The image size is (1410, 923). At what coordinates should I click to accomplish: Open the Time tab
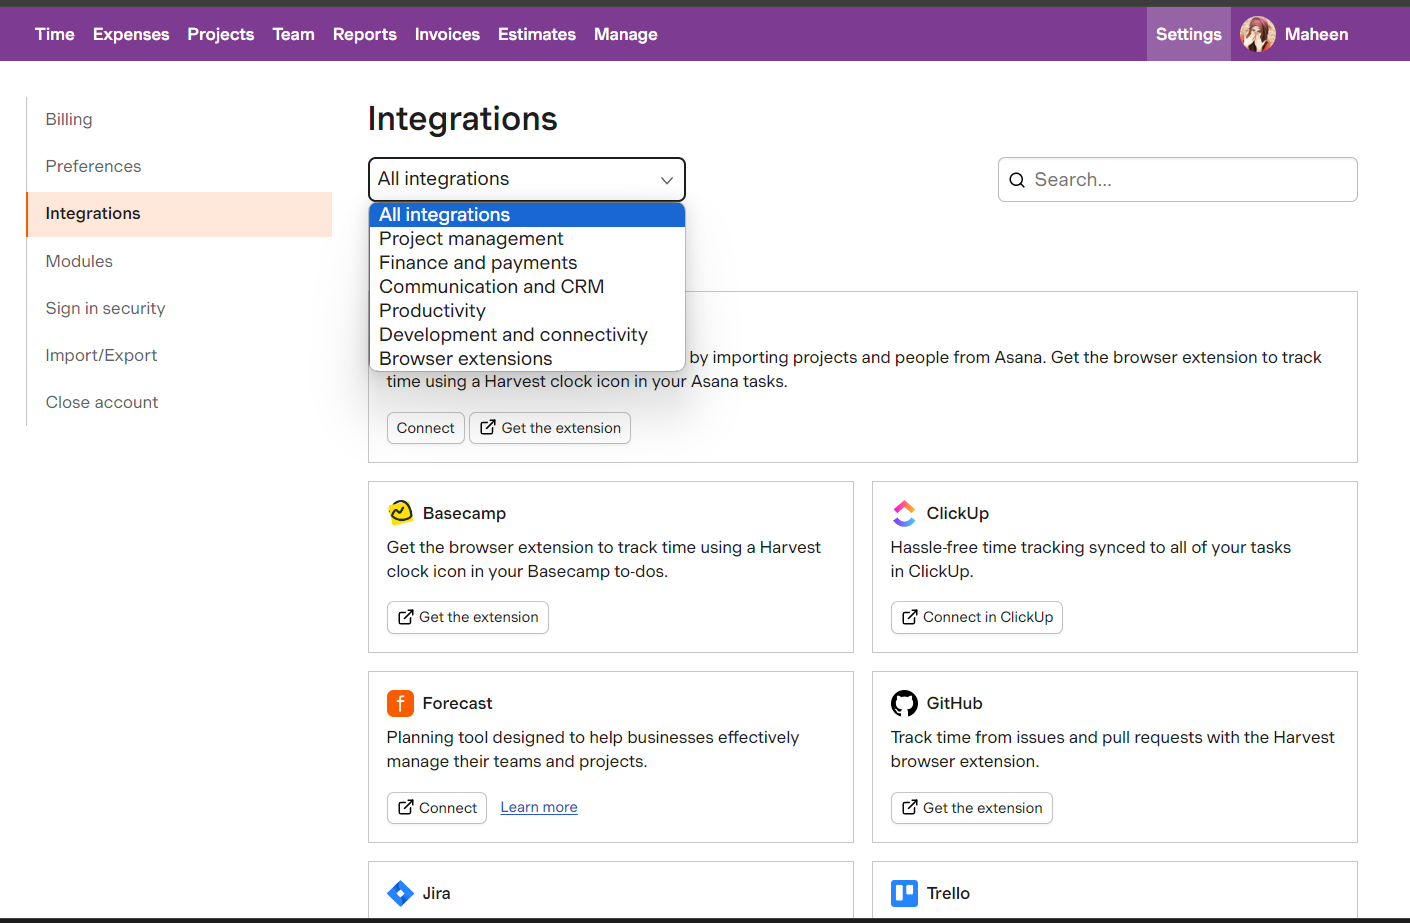(x=55, y=34)
